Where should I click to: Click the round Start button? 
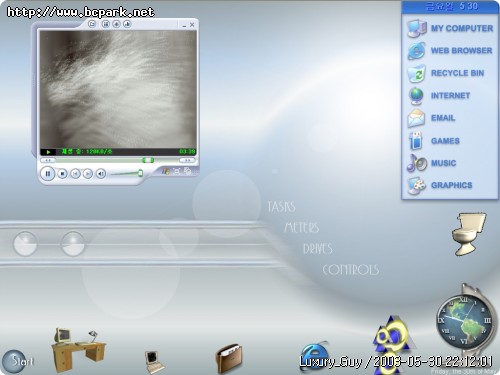18,362
